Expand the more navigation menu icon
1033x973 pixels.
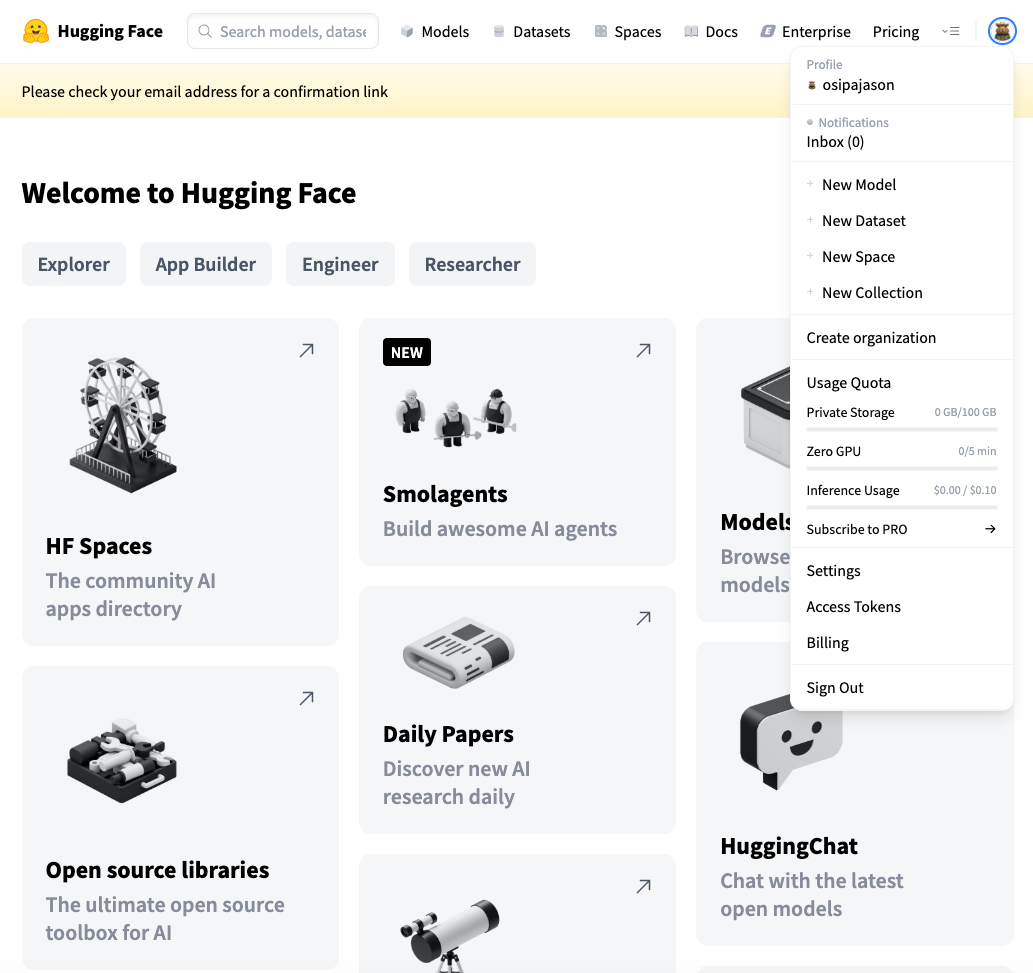[x=950, y=31]
